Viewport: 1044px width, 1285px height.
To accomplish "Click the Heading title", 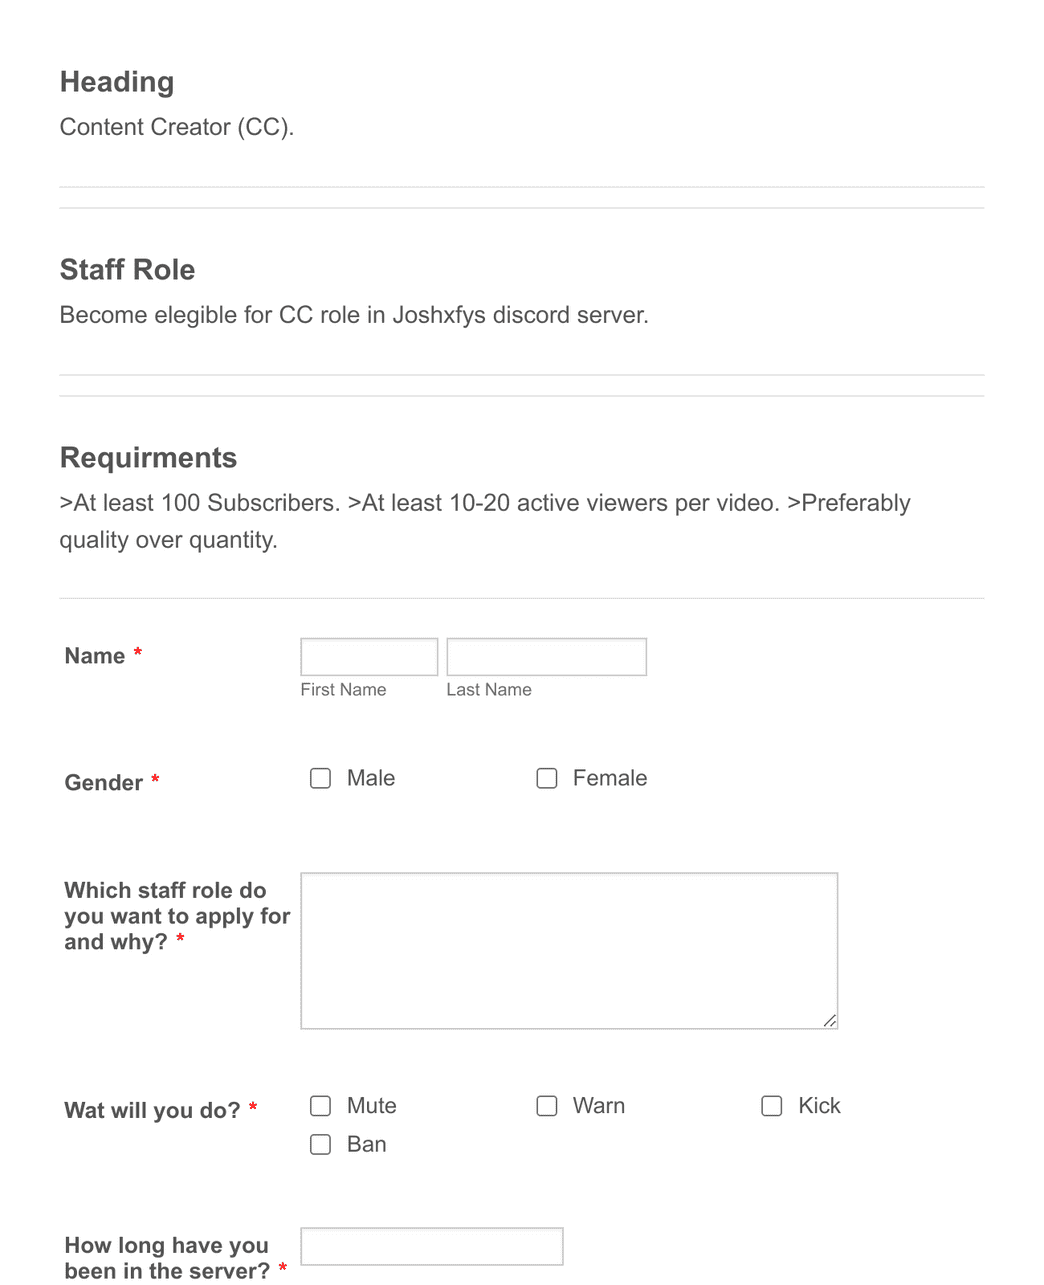I will [116, 82].
